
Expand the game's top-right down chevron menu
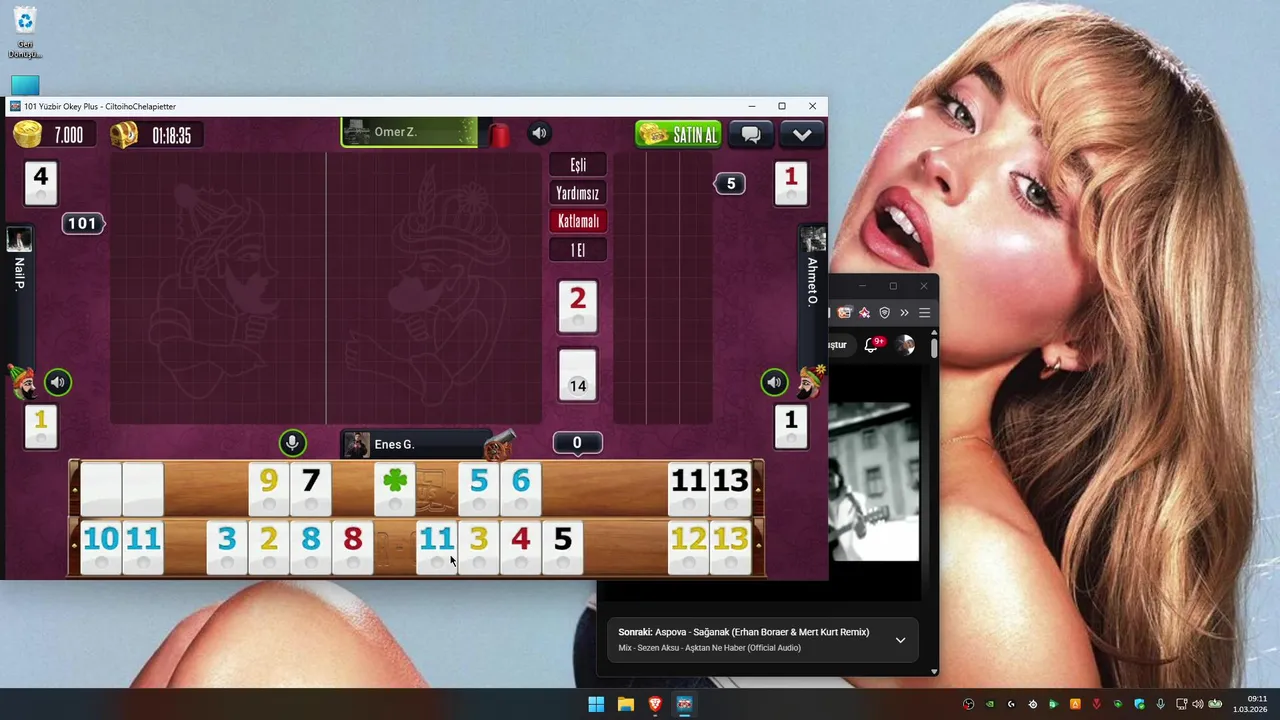(802, 134)
